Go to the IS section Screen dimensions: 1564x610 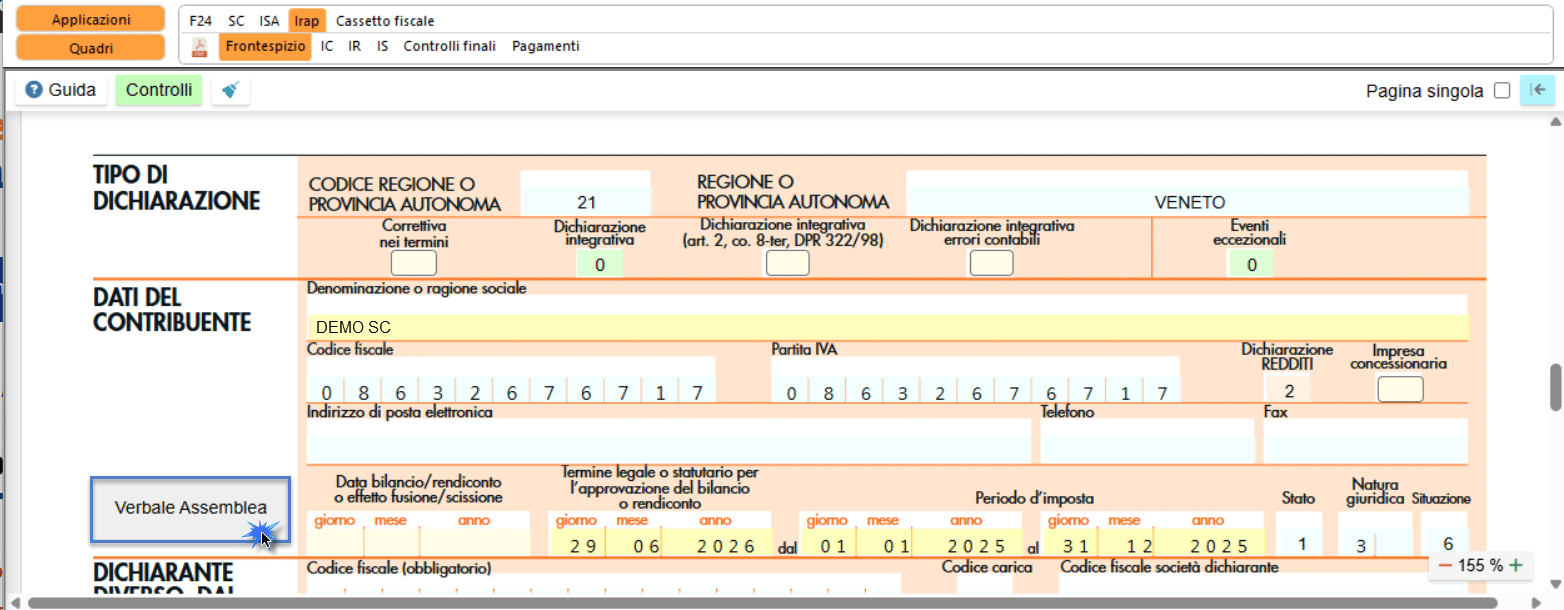click(383, 46)
